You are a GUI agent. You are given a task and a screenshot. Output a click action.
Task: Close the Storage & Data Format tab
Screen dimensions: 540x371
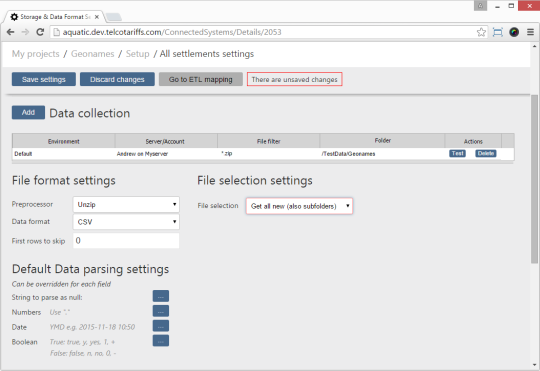coord(97,17)
